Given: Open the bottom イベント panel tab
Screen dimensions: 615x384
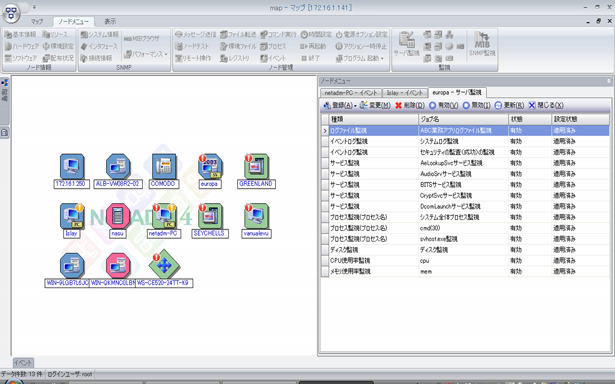Looking at the screenshot, I should (x=23, y=363).
